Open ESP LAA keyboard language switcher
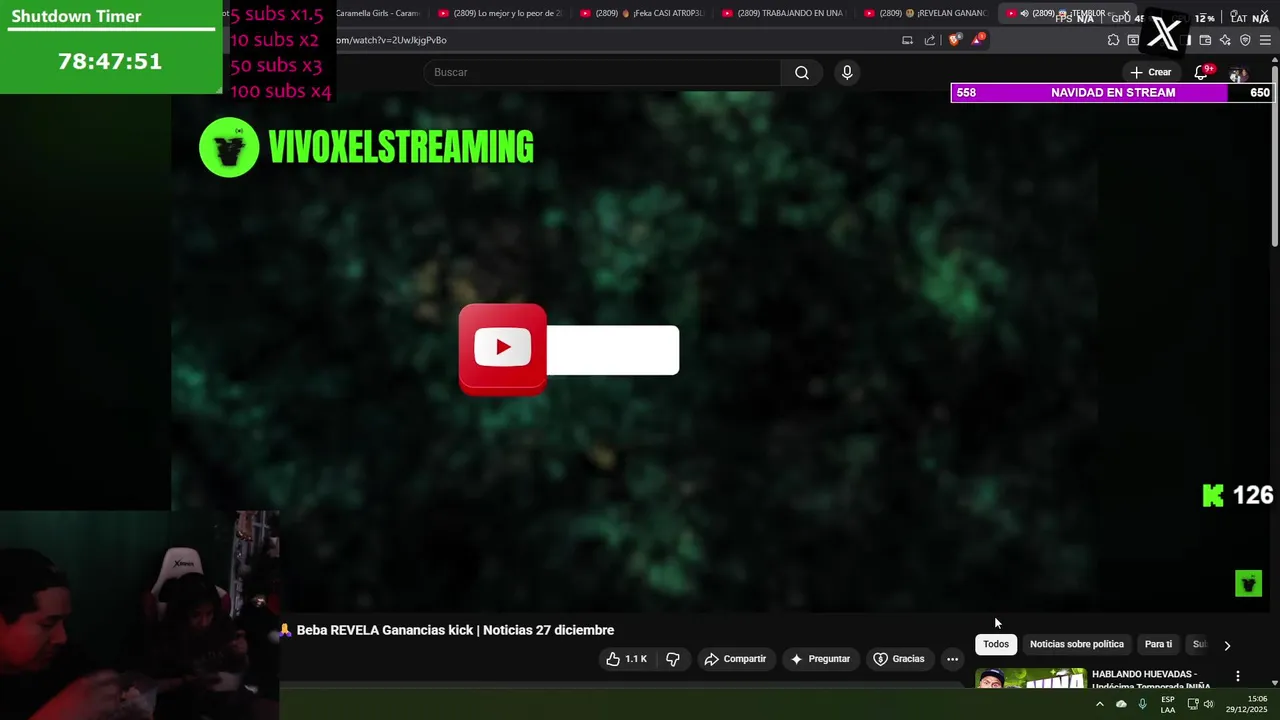 1168,704
